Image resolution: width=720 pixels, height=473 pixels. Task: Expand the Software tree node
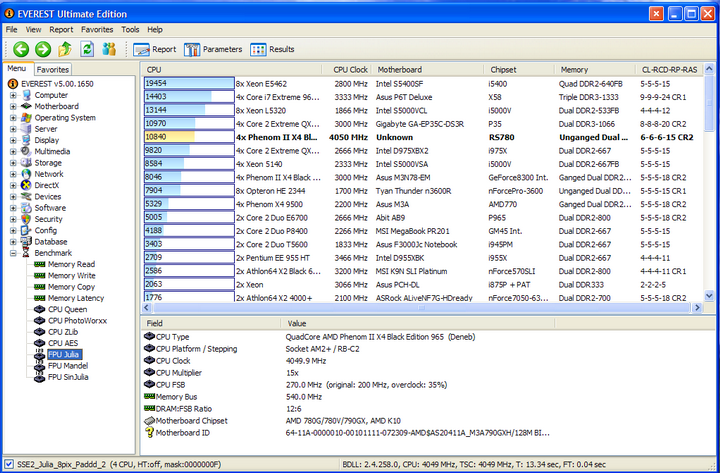(x=13, y=208)
